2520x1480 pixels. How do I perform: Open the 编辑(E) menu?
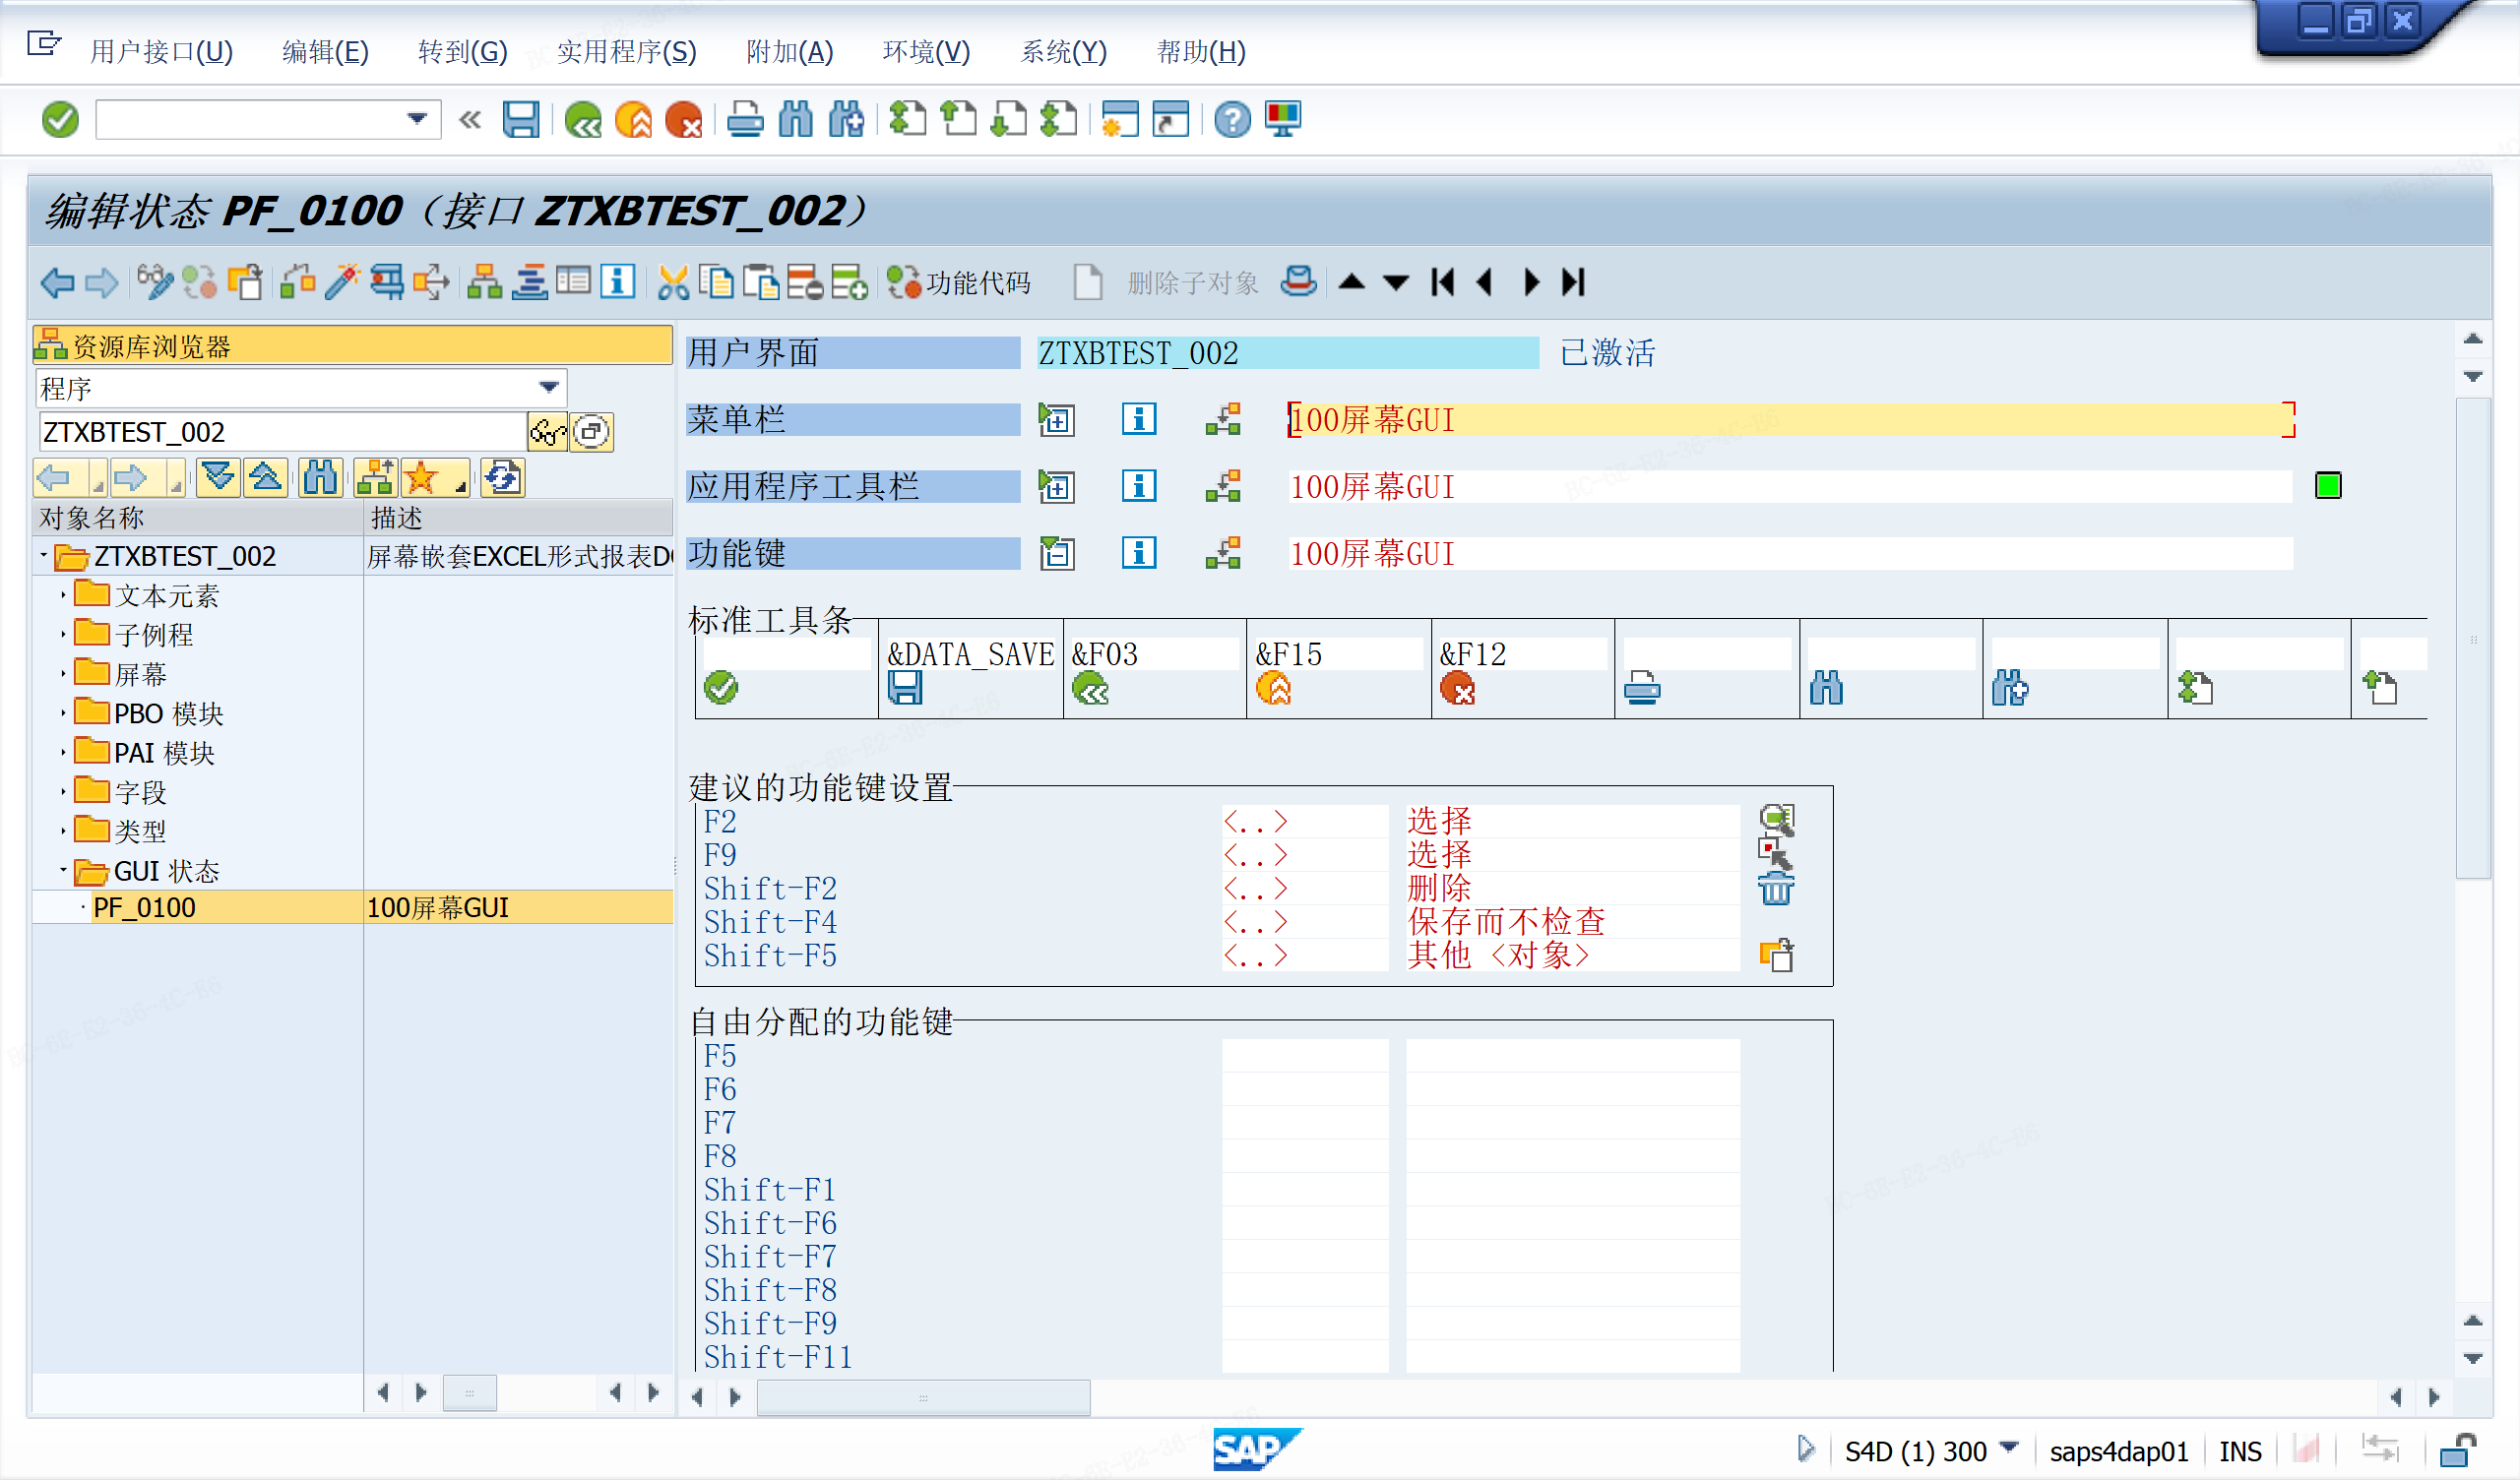(x=325, y=52)
